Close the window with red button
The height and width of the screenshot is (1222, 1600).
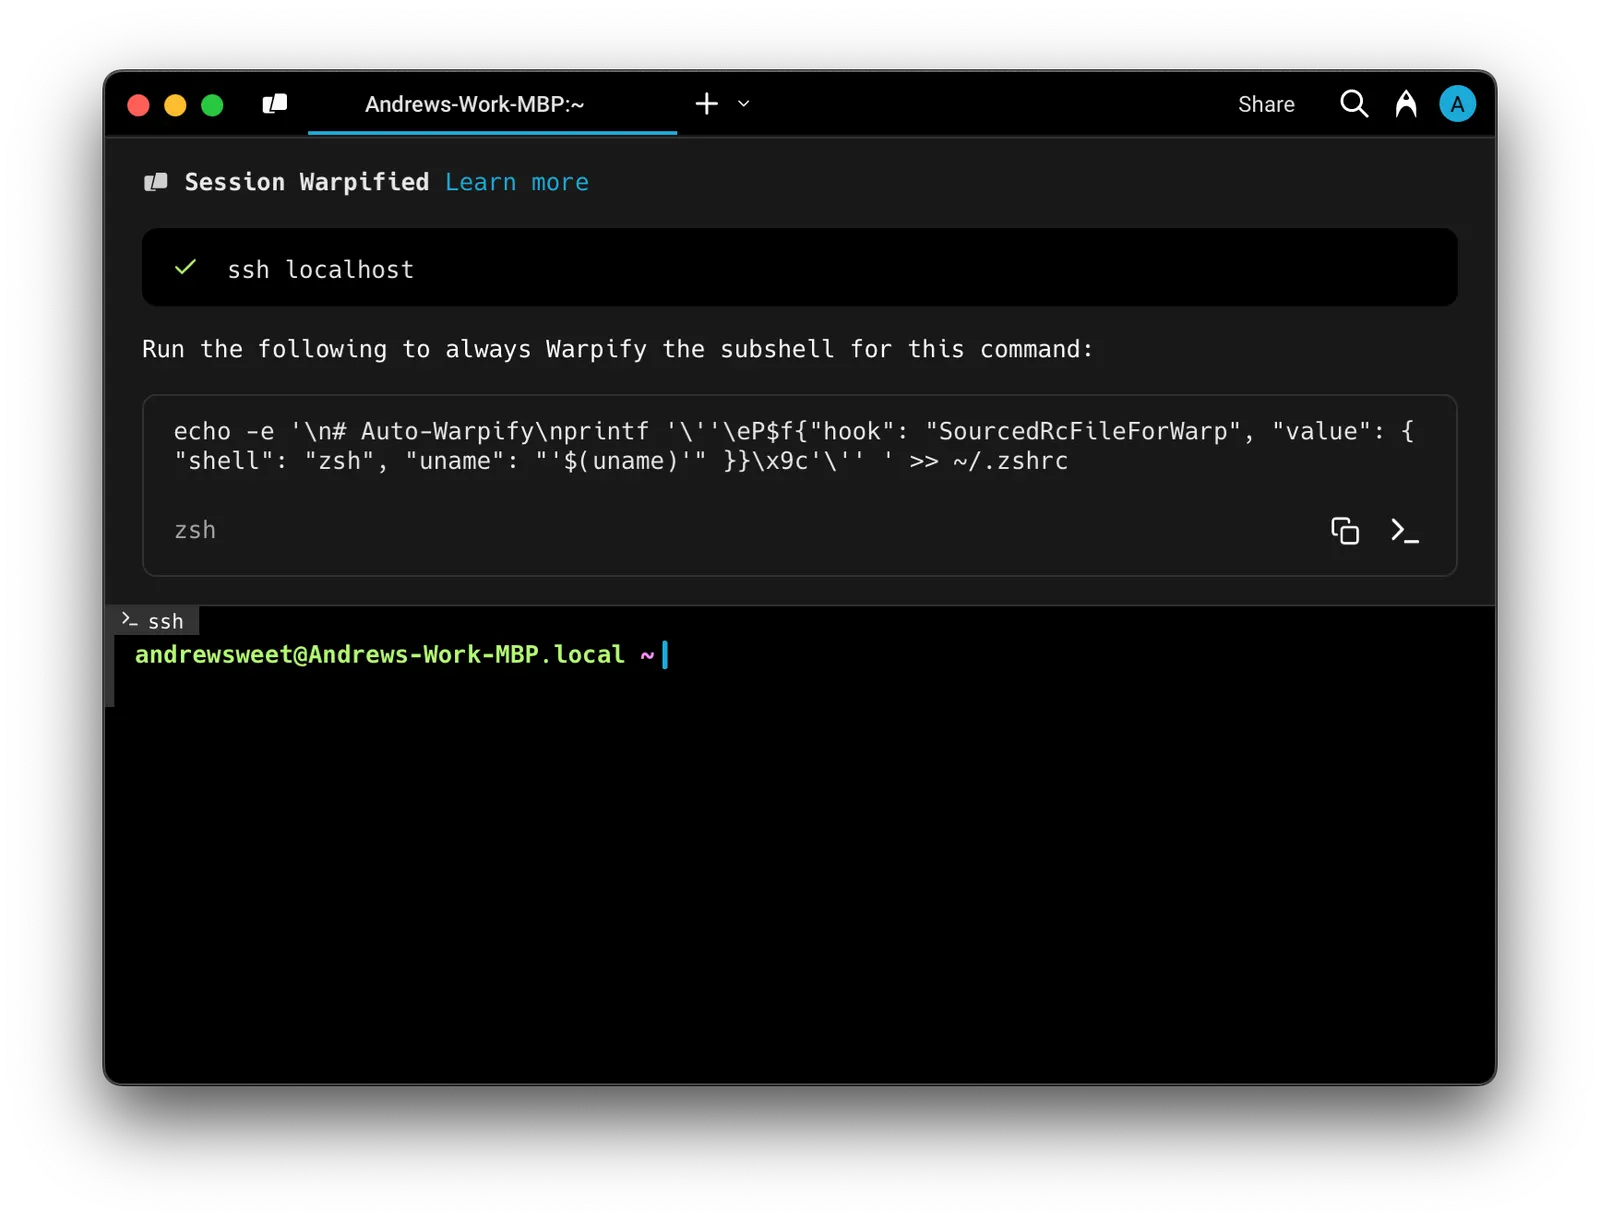coord(139,105)
